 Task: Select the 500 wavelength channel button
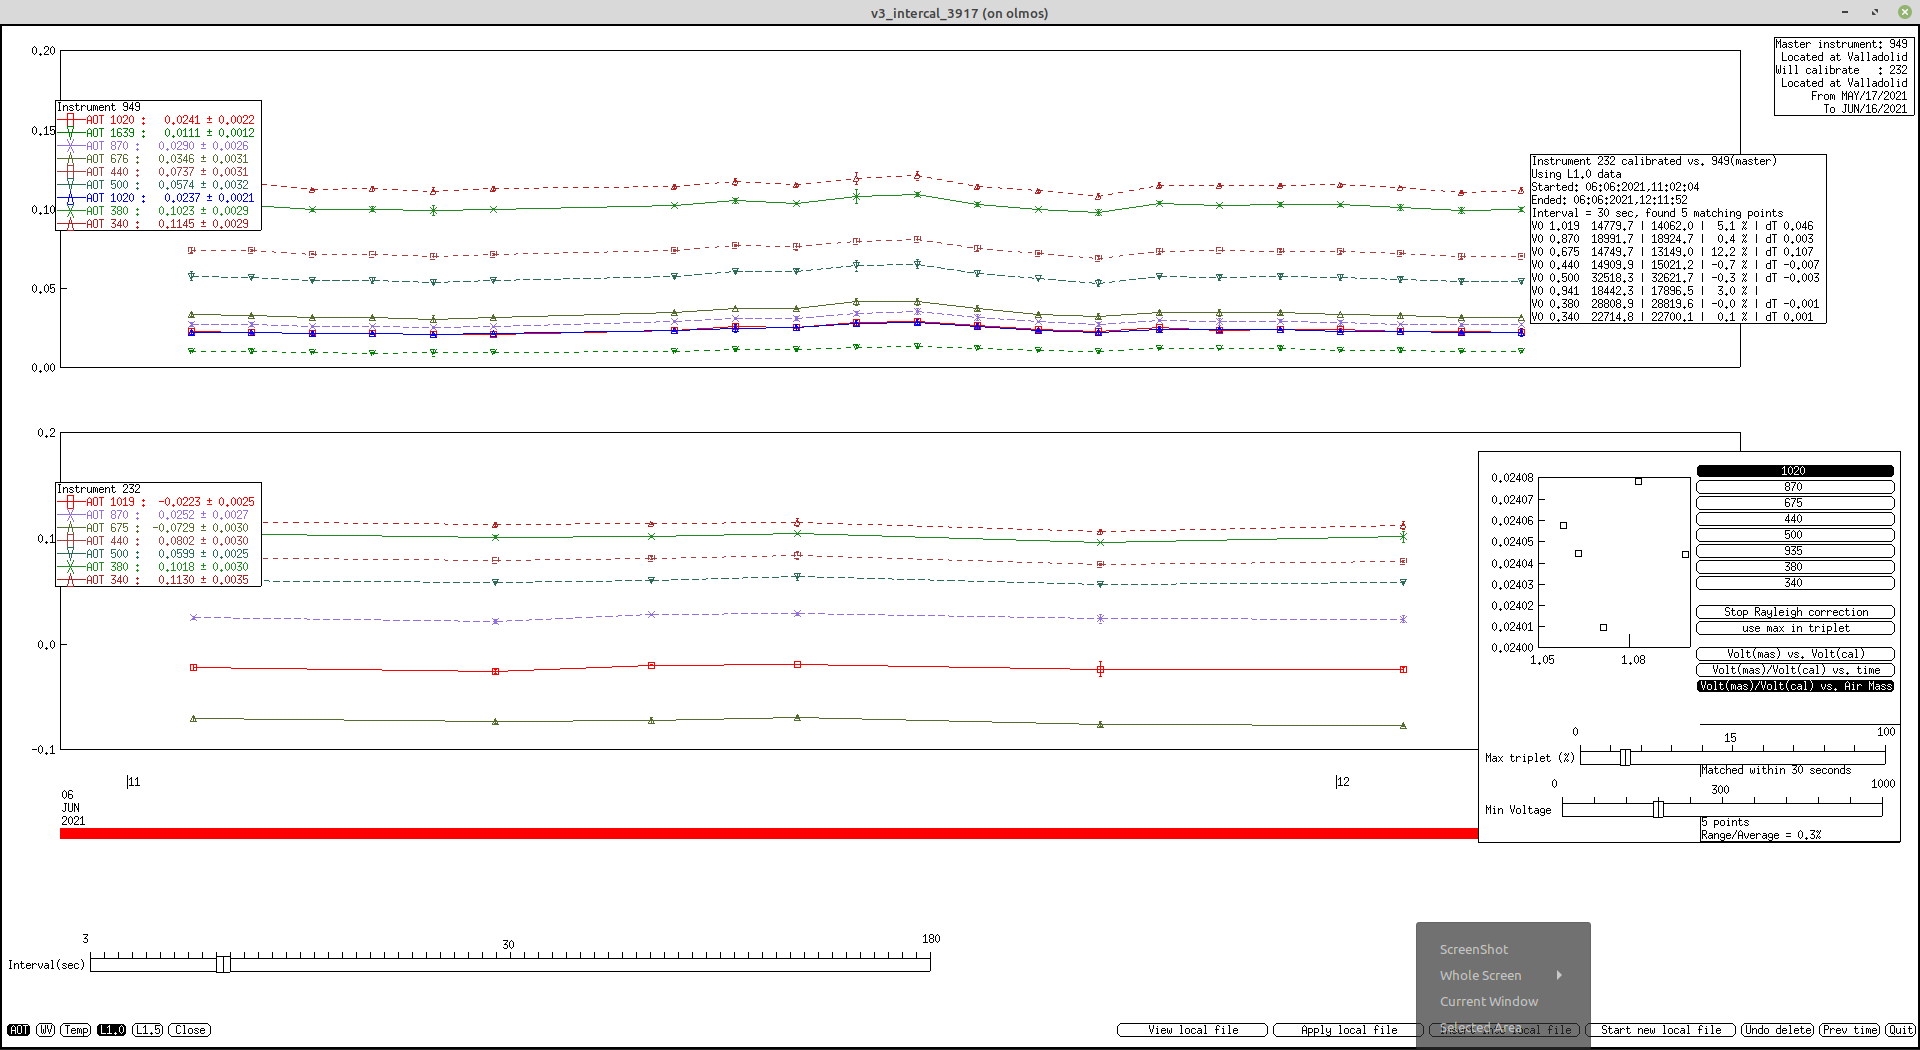[1795, 535]
